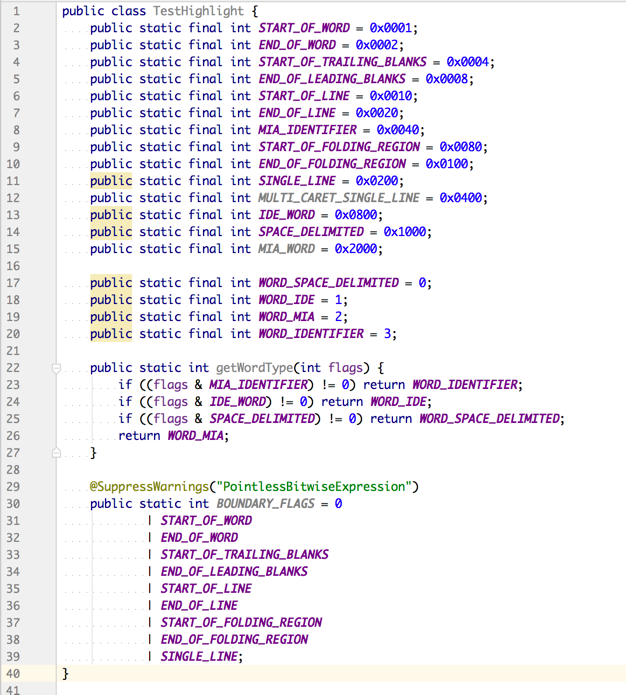626x695 pixels.
Task: Click the value 0x0008
Action: 447,79
